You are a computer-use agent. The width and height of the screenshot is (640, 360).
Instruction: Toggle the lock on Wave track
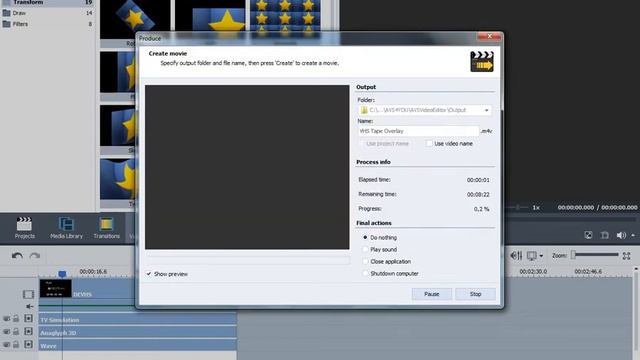(16, 344)
